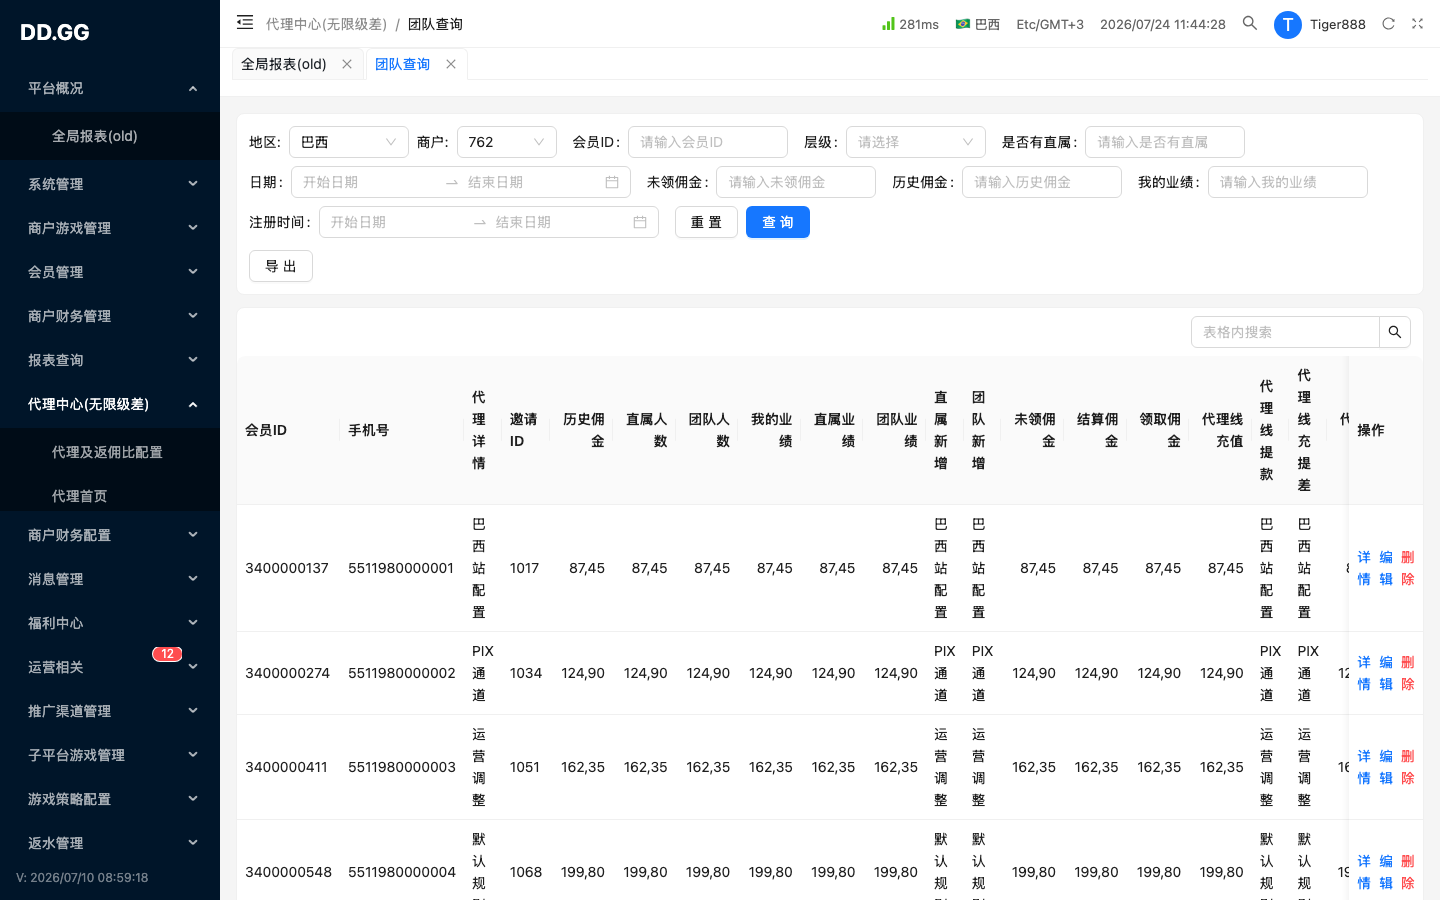1440x900 pixels.
Task: Open the 地区 dropdown showing 巴西
Action: (x=349, y=142)
